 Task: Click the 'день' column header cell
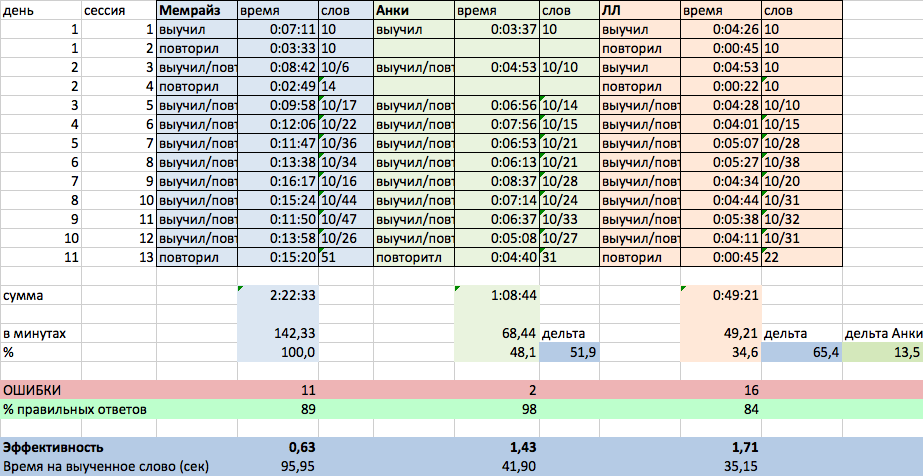point(41,11)
